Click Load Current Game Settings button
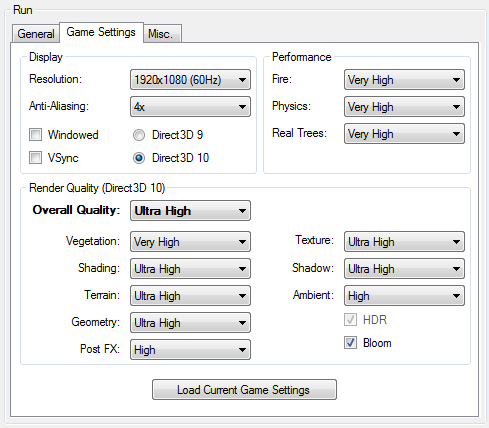The height and width of the screenshot is (428, 489). click(244, 389)
